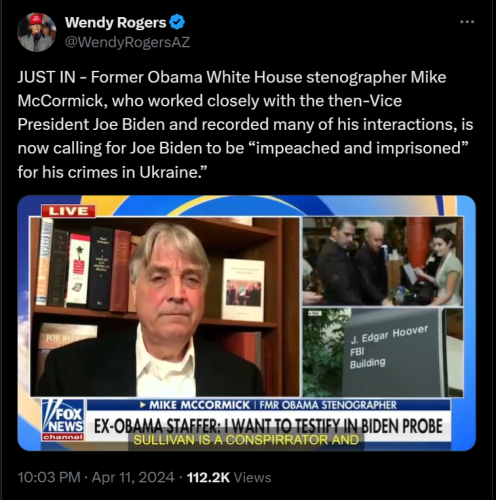Click the Ex-Obama Staffer headline chyron

coord(268,426)
